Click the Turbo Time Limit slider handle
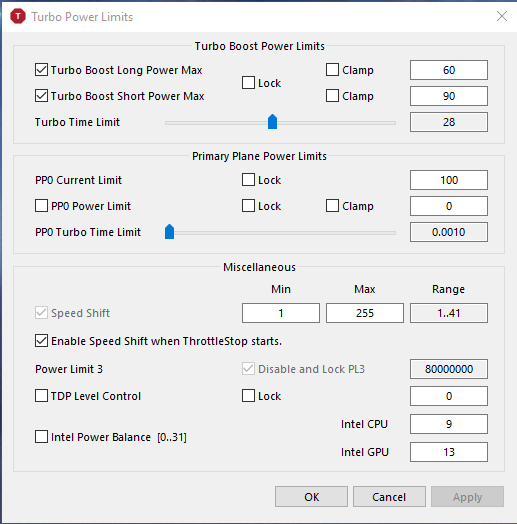517x524 pixels. click(x=272, y=122)
